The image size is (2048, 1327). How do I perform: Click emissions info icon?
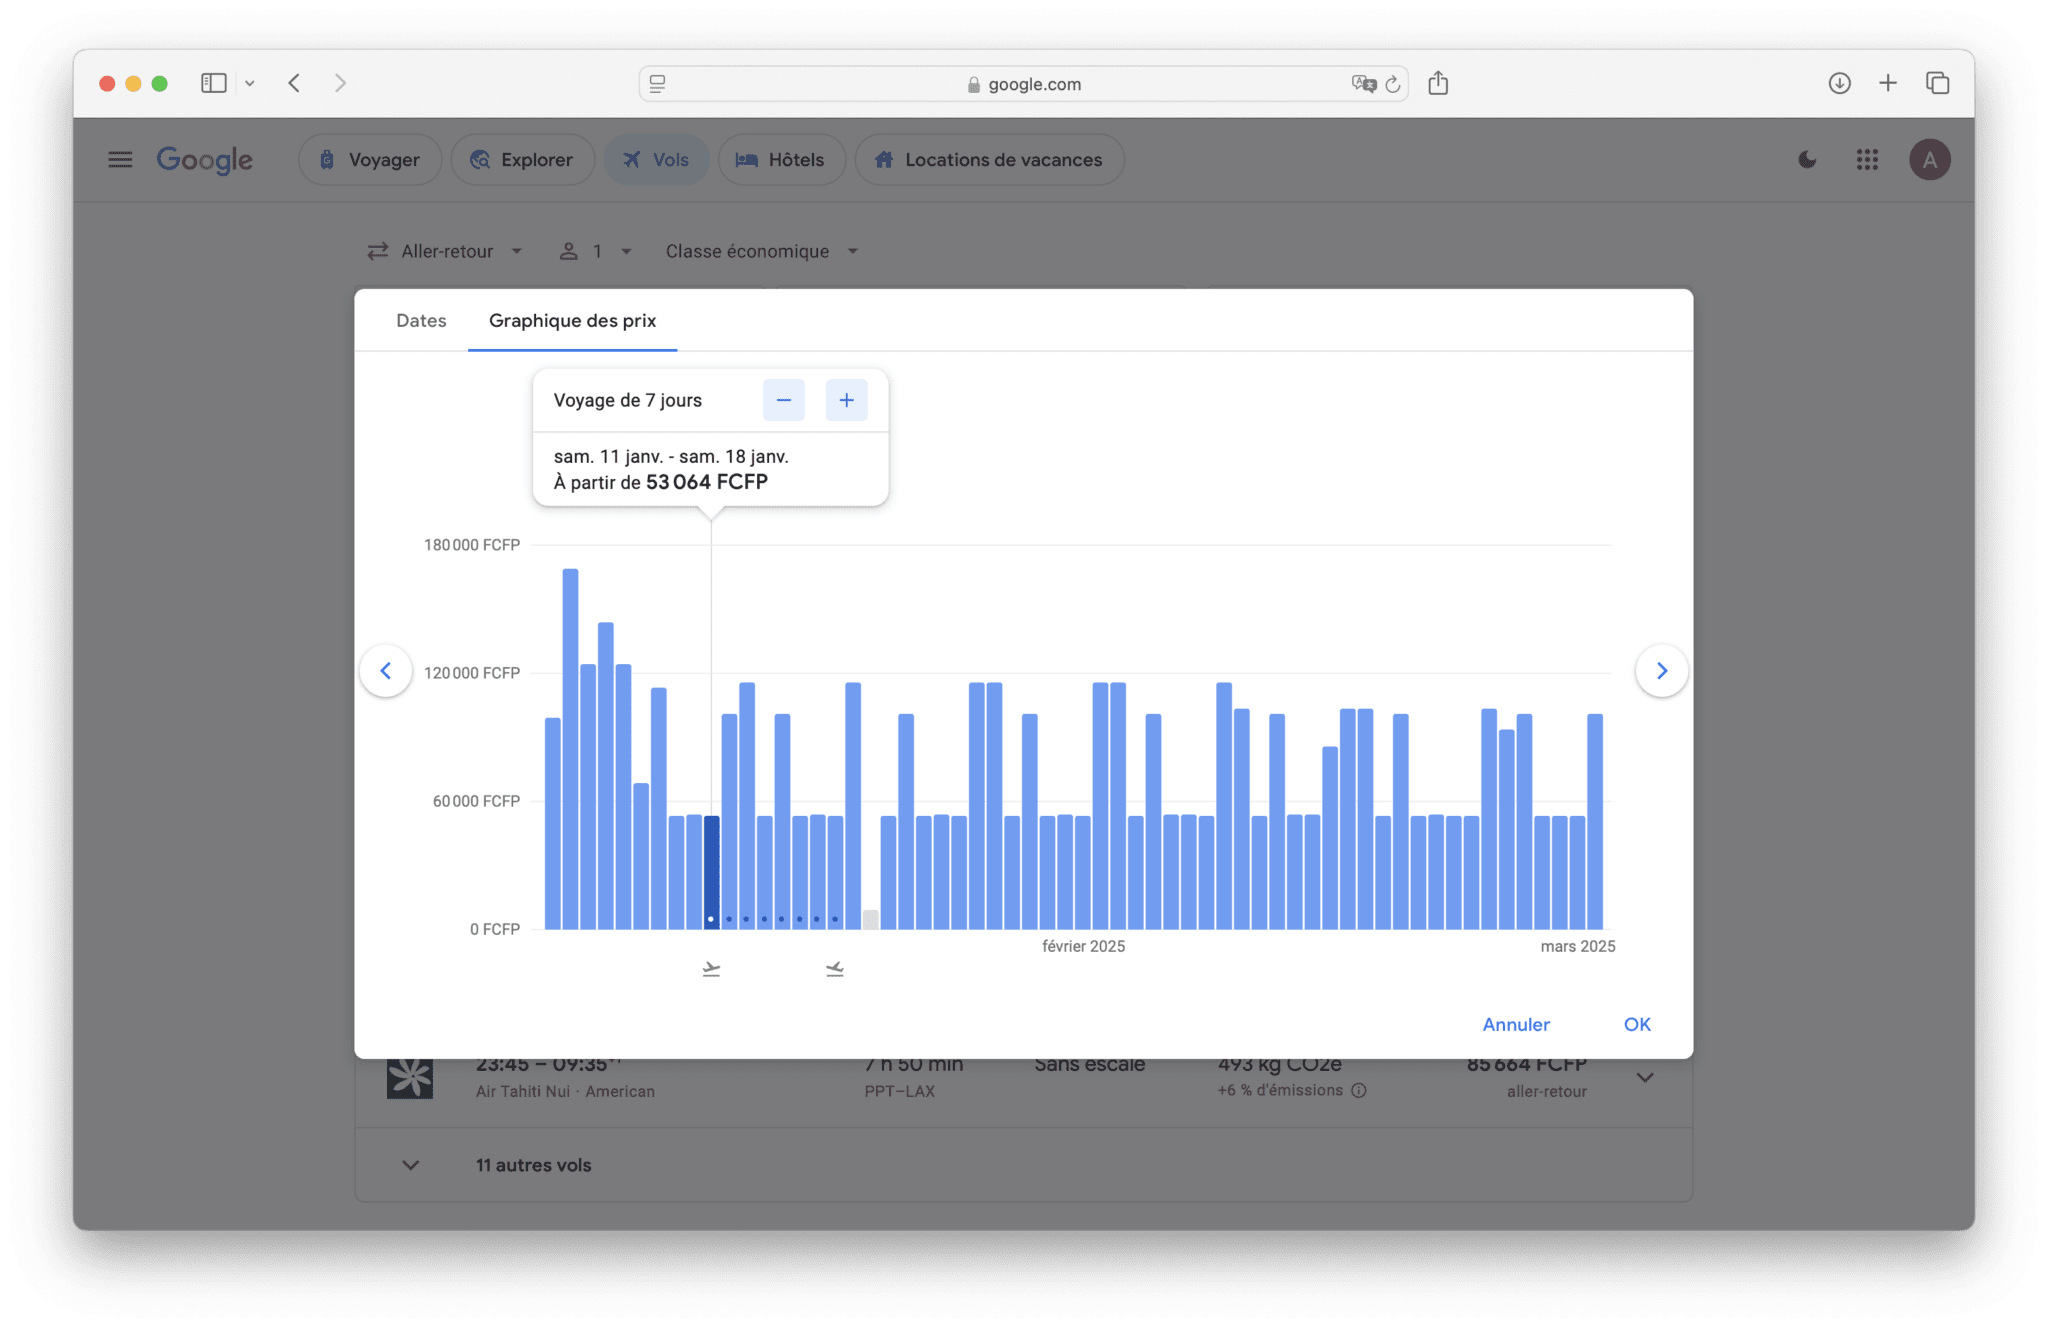[1359, 1091]
